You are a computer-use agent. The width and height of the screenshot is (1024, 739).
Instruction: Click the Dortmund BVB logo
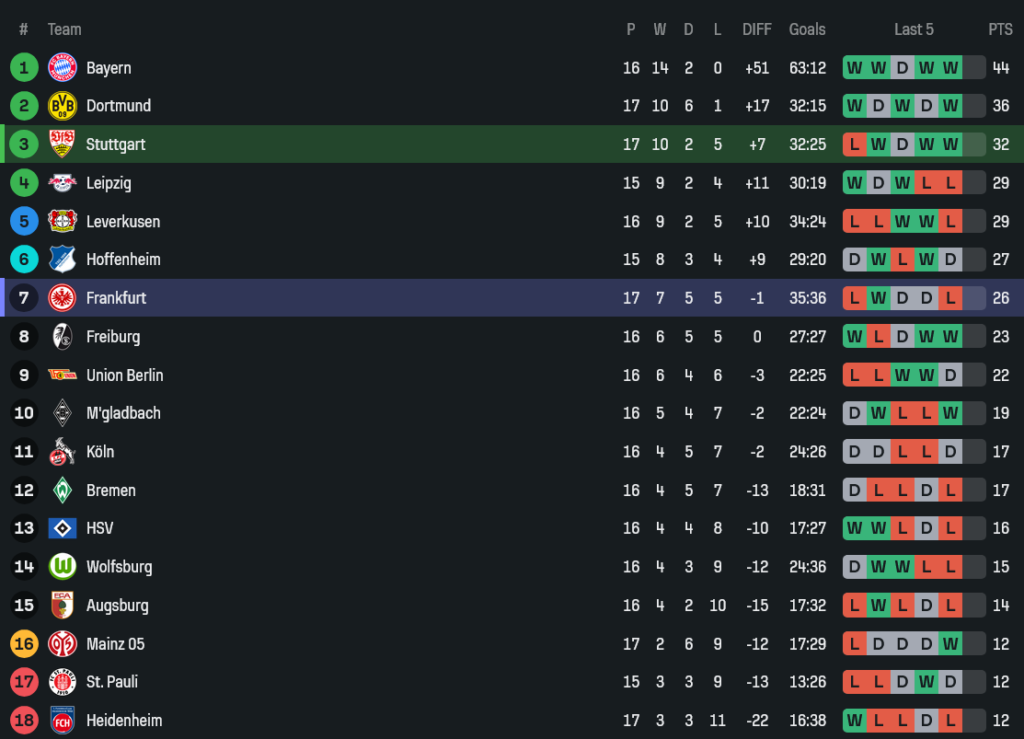coord(62,106)
